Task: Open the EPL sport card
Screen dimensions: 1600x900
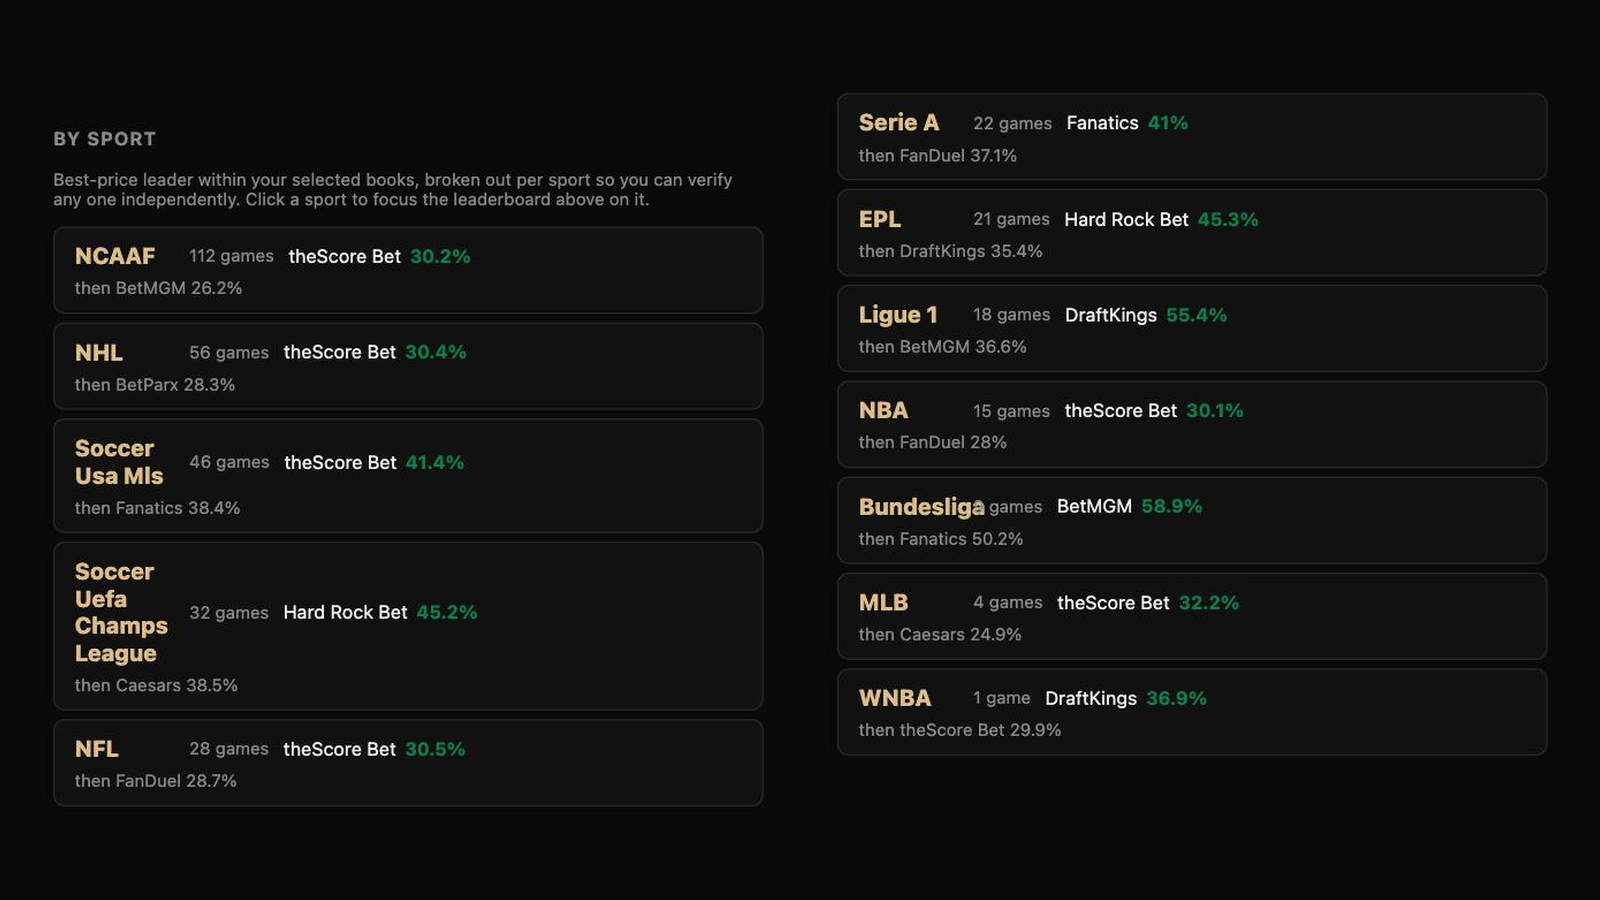Action: pos(1192,233)
